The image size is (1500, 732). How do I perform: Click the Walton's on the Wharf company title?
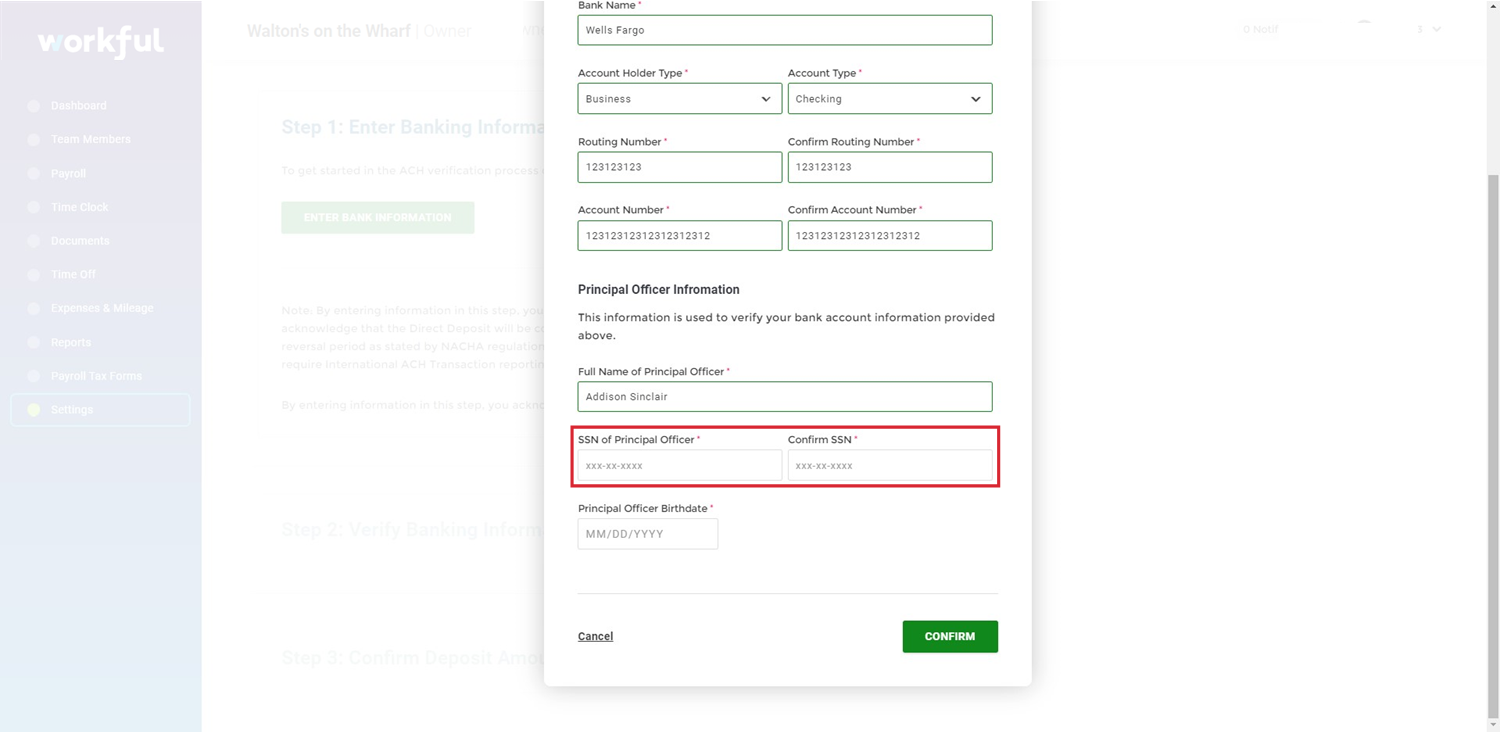coord(329,31)
